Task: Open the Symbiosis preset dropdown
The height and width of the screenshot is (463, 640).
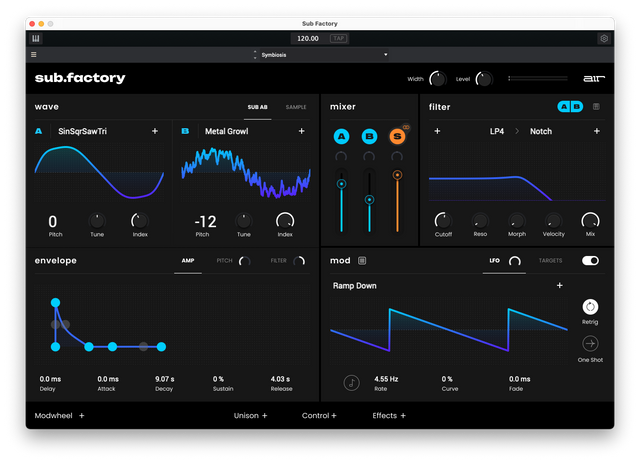Action: (320, 55)
